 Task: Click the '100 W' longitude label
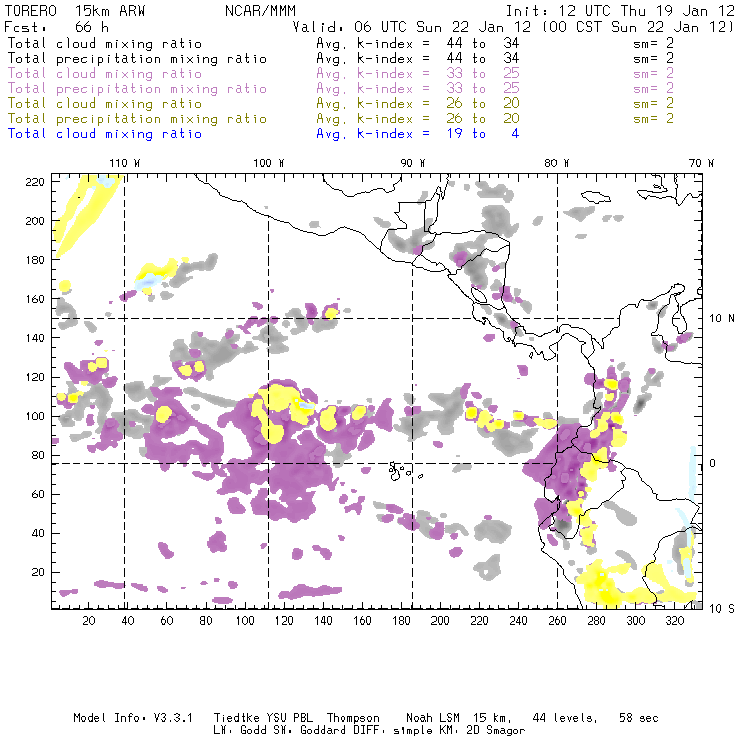point(269,163)
